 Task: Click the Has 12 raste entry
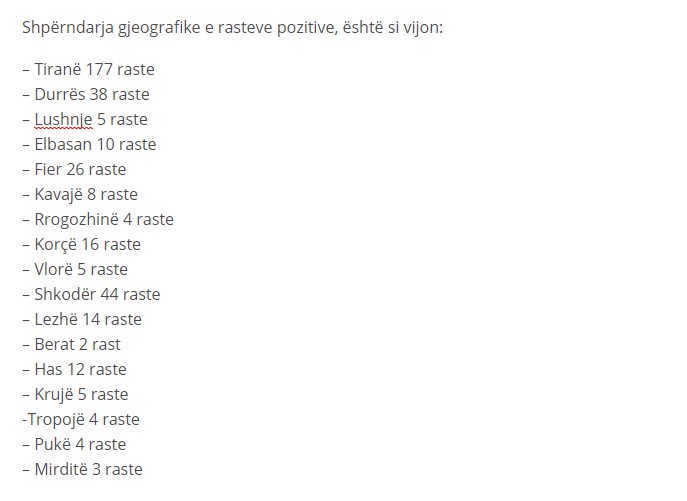(74, 369)
